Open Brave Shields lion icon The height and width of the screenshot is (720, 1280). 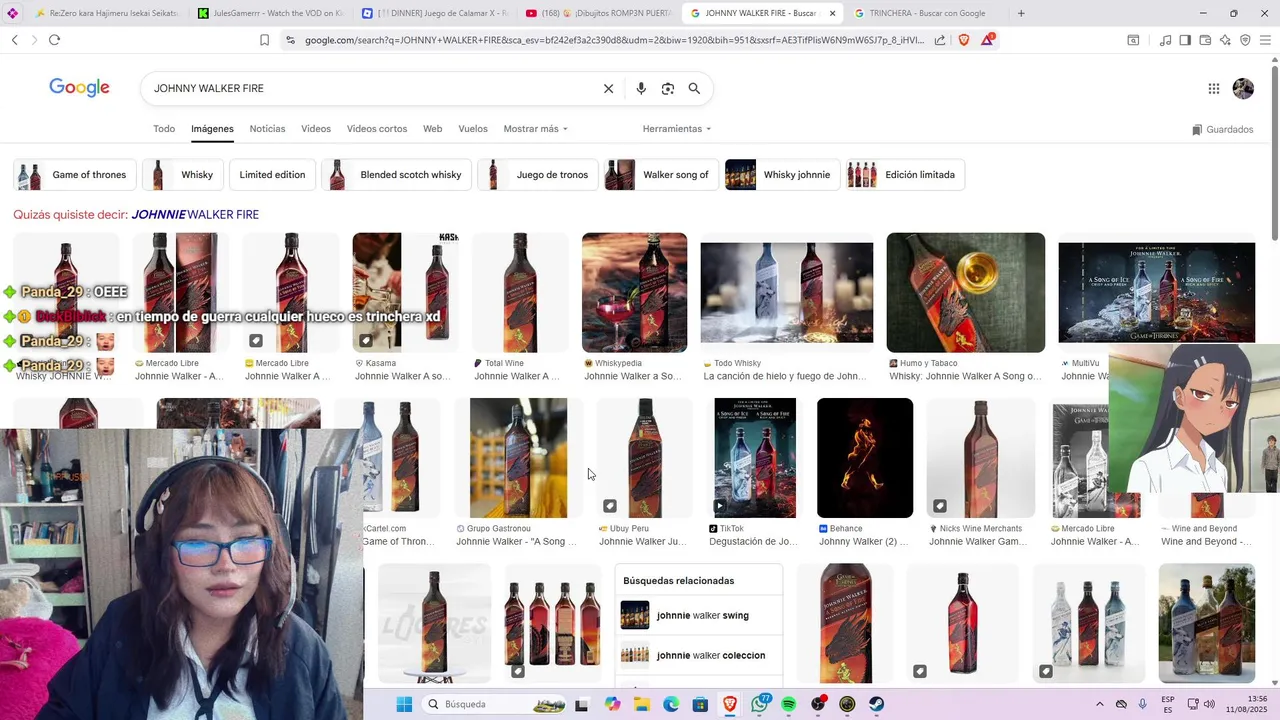(x=964, y=40)
